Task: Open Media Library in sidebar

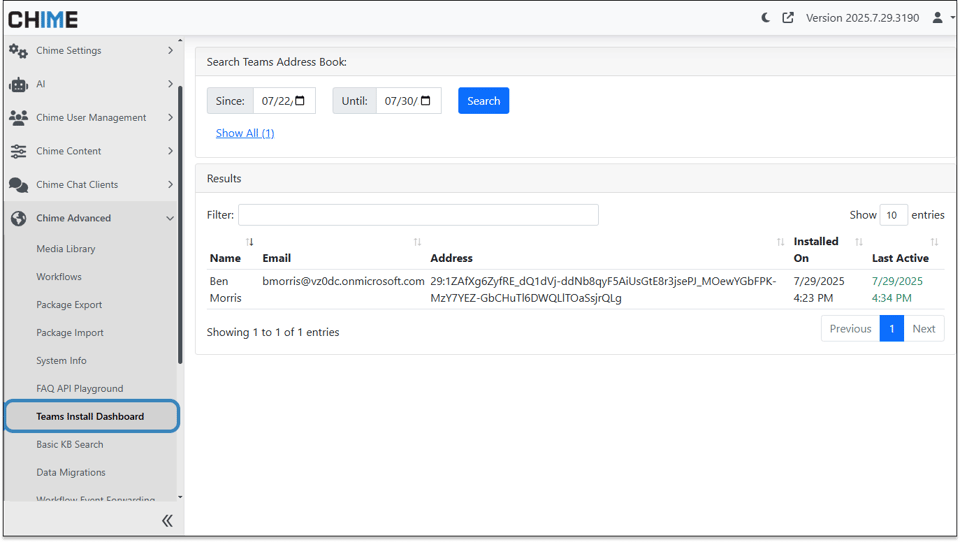Action: pyautogui.click(x=66, y=249)
